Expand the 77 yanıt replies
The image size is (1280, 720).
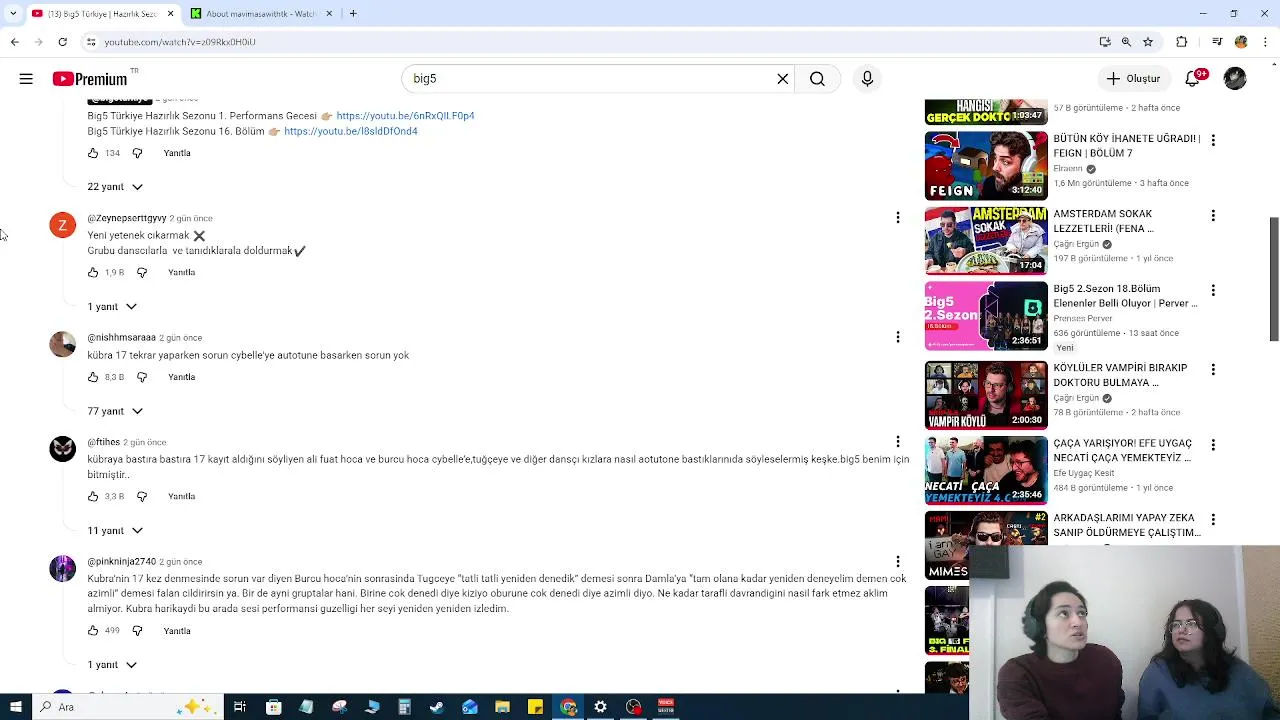pyautogui.click(x=115, y=411)
